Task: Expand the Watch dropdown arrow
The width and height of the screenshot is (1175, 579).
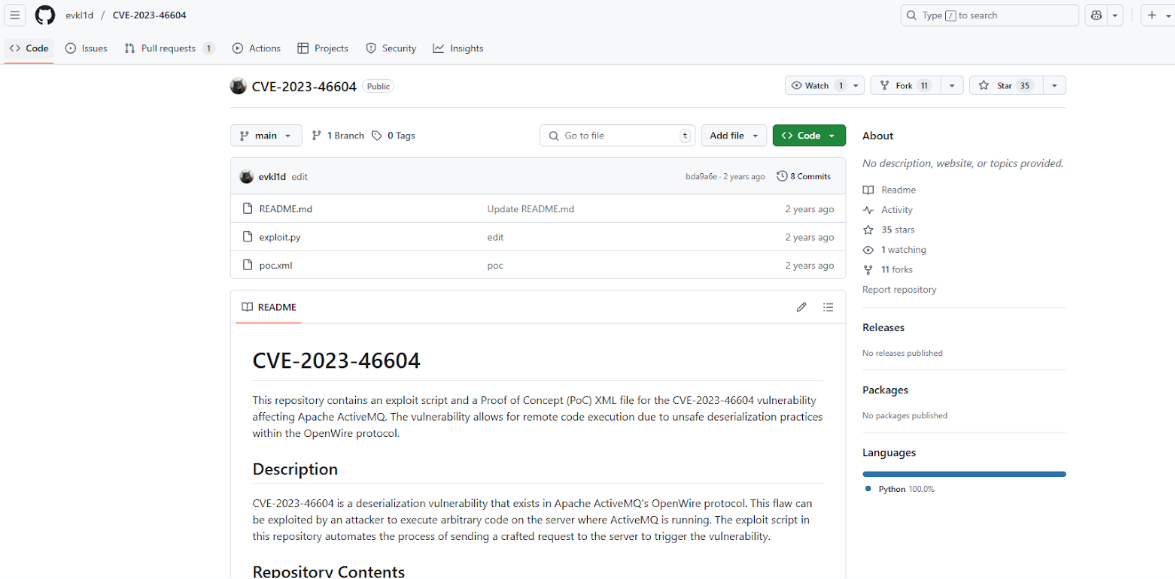Action: pyautogui.click(x=857, y=85)
